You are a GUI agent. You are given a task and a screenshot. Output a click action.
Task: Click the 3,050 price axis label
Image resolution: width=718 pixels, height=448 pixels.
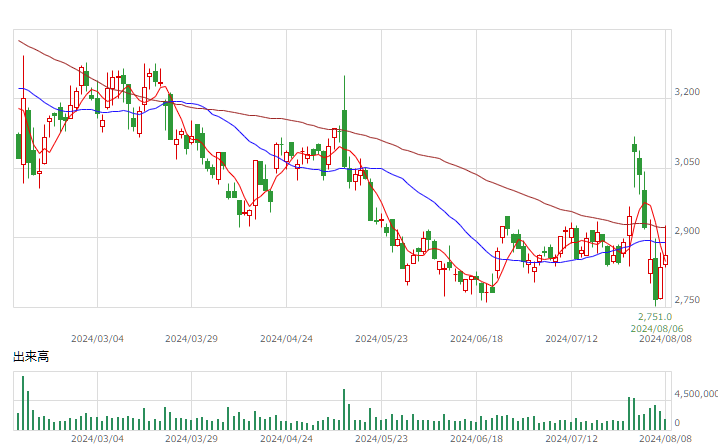point(687,162)
